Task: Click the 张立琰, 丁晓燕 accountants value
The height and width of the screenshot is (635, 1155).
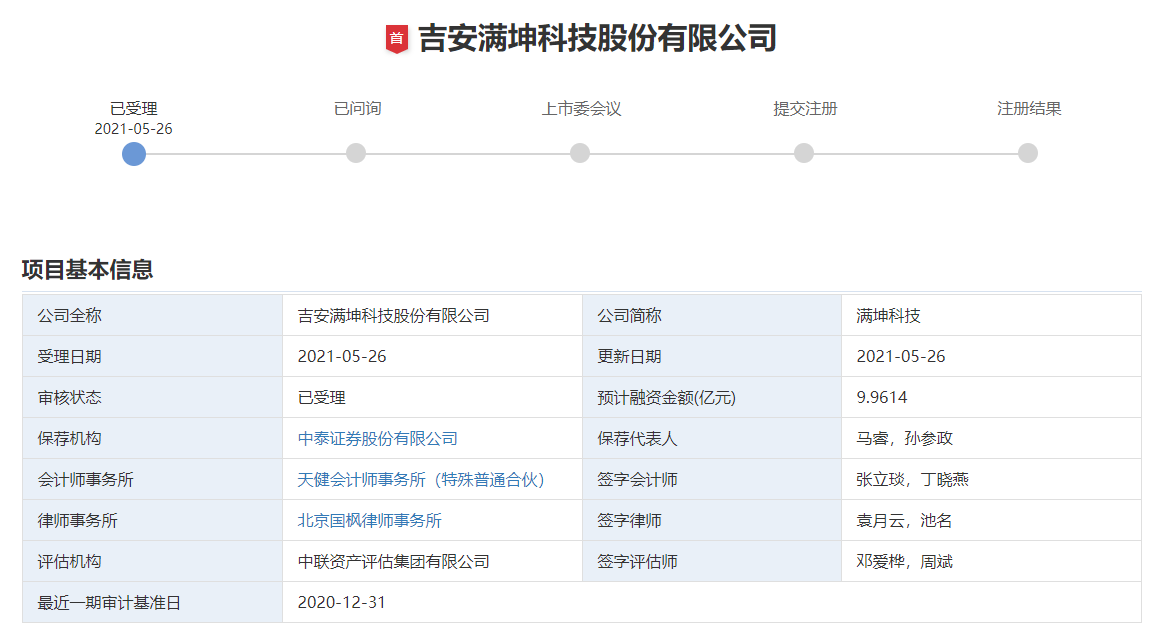Action: point(912,480)
